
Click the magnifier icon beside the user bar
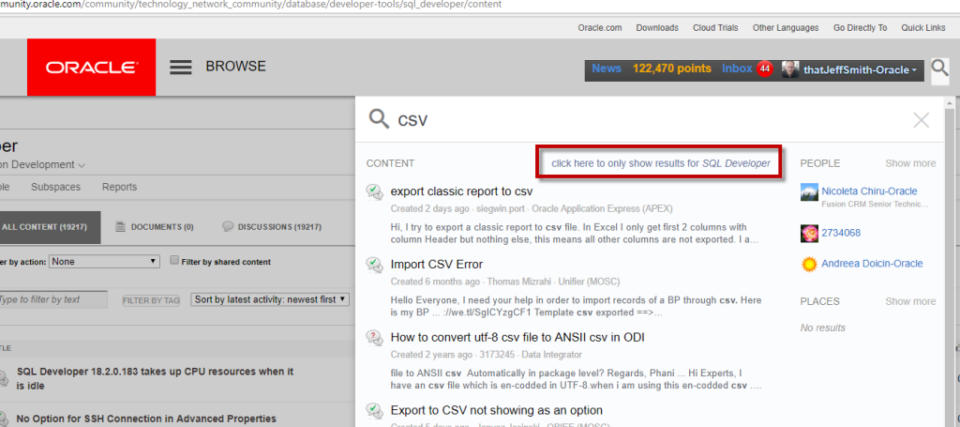click(x=939, y=71)
